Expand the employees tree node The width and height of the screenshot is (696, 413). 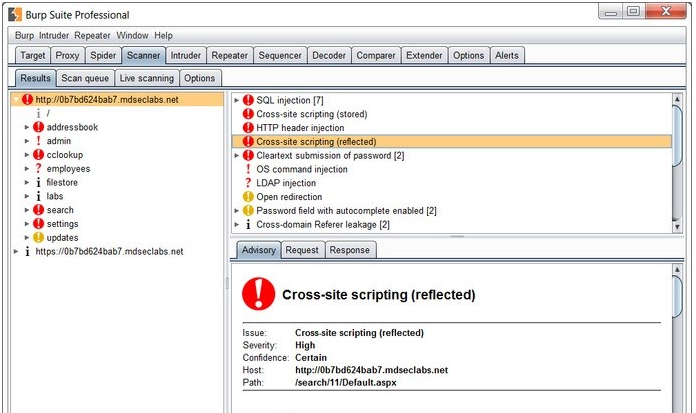click(x=27, y=168)
